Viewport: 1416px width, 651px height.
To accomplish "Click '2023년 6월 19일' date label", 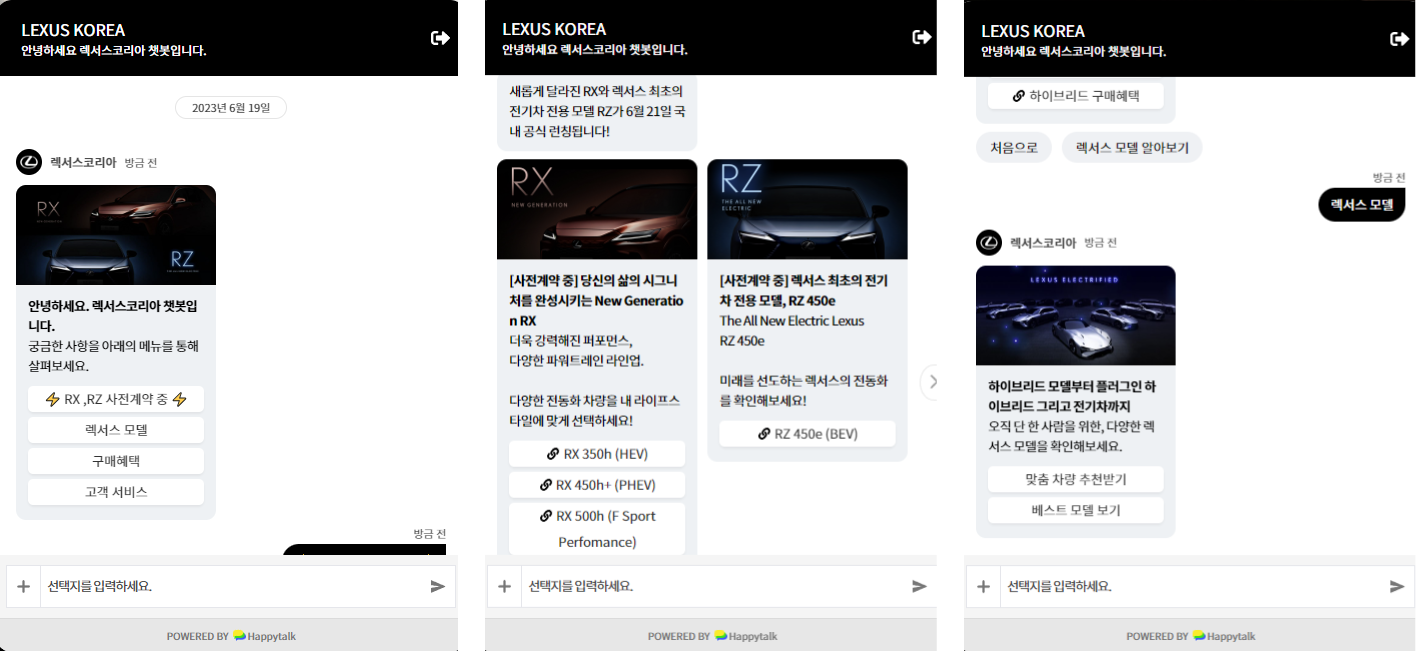I will click(x=231, y=108).
